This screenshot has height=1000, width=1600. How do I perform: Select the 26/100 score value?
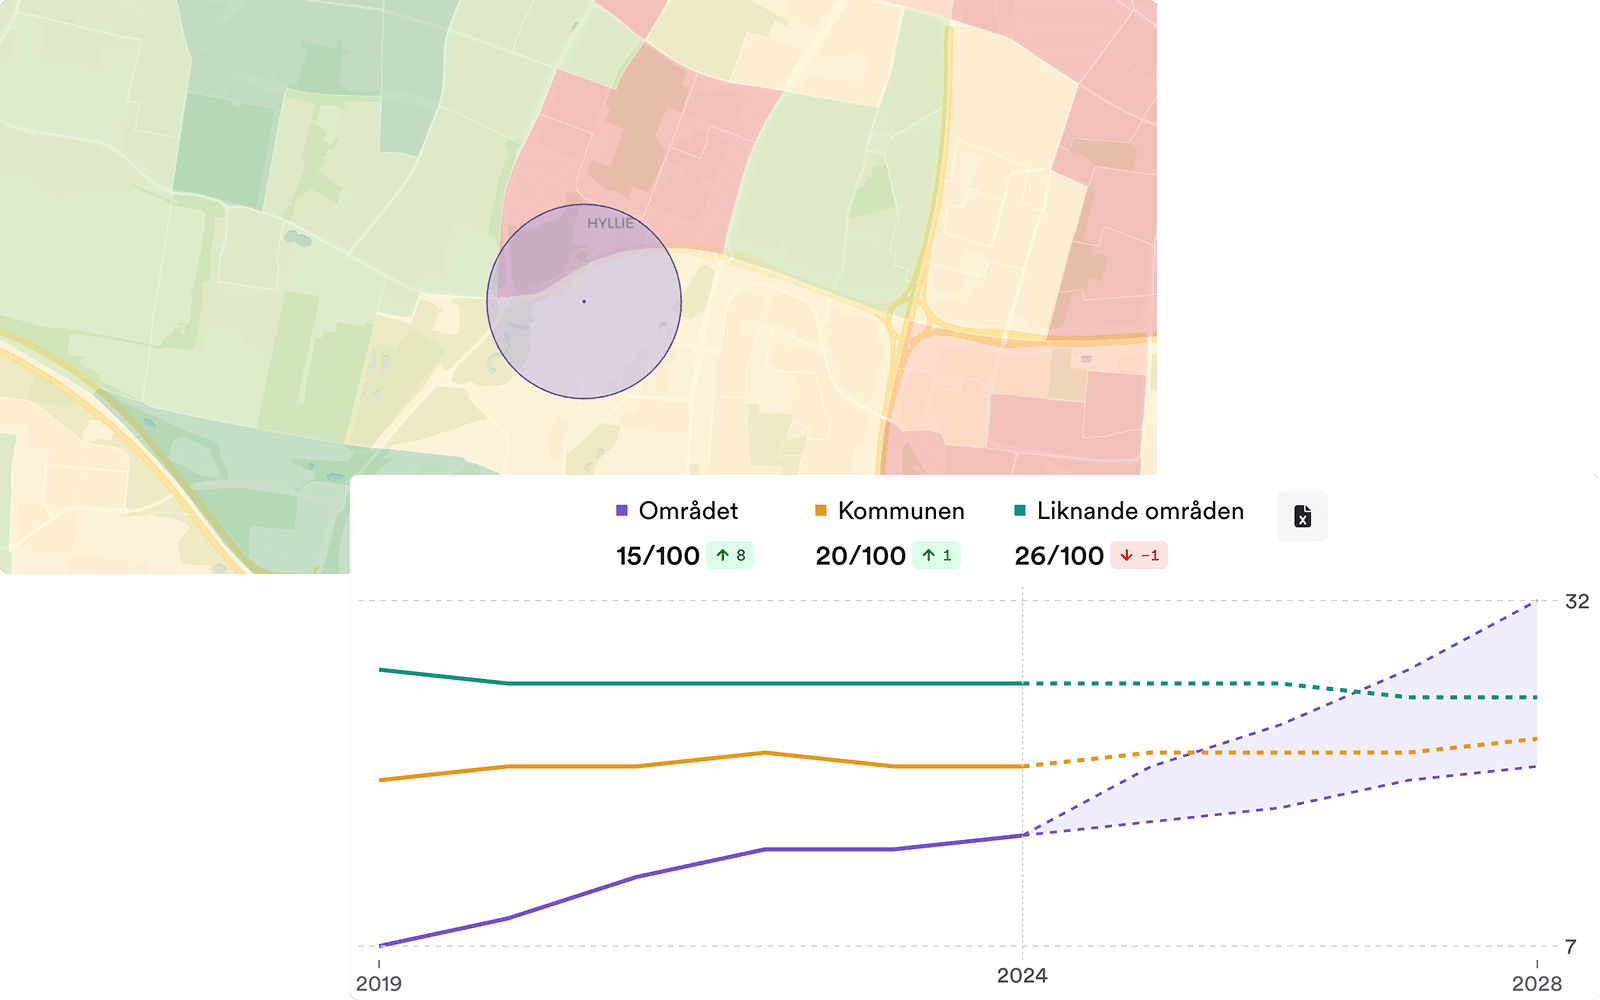tap(1059, 556)
